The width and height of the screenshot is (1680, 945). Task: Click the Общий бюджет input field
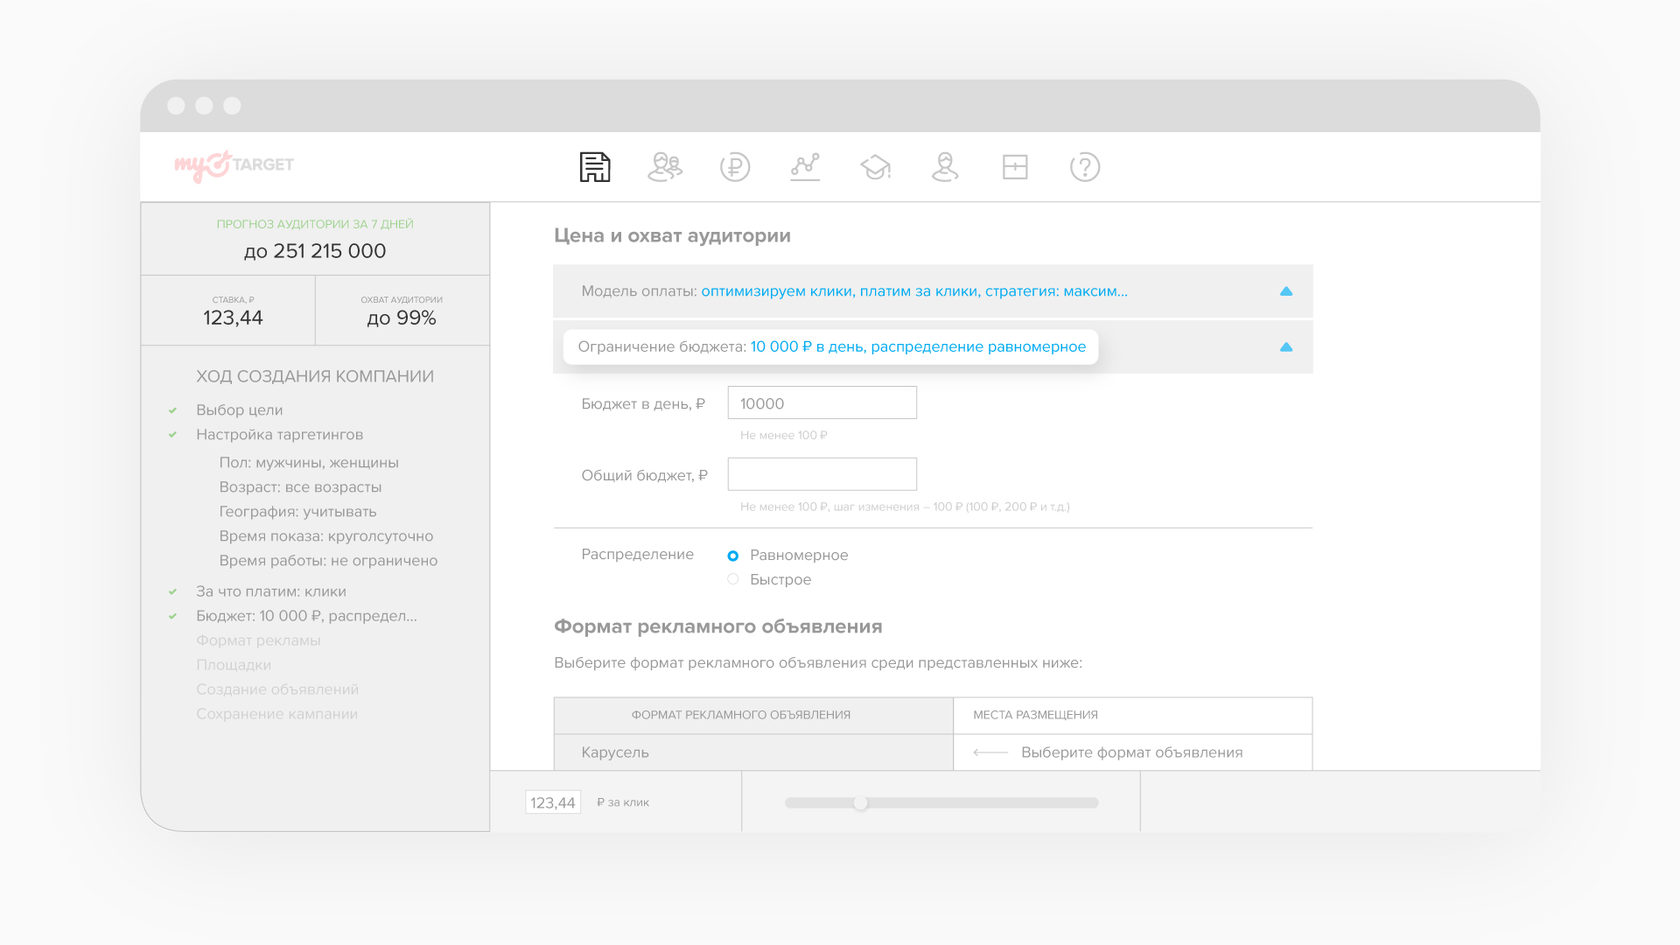[821, 474]
